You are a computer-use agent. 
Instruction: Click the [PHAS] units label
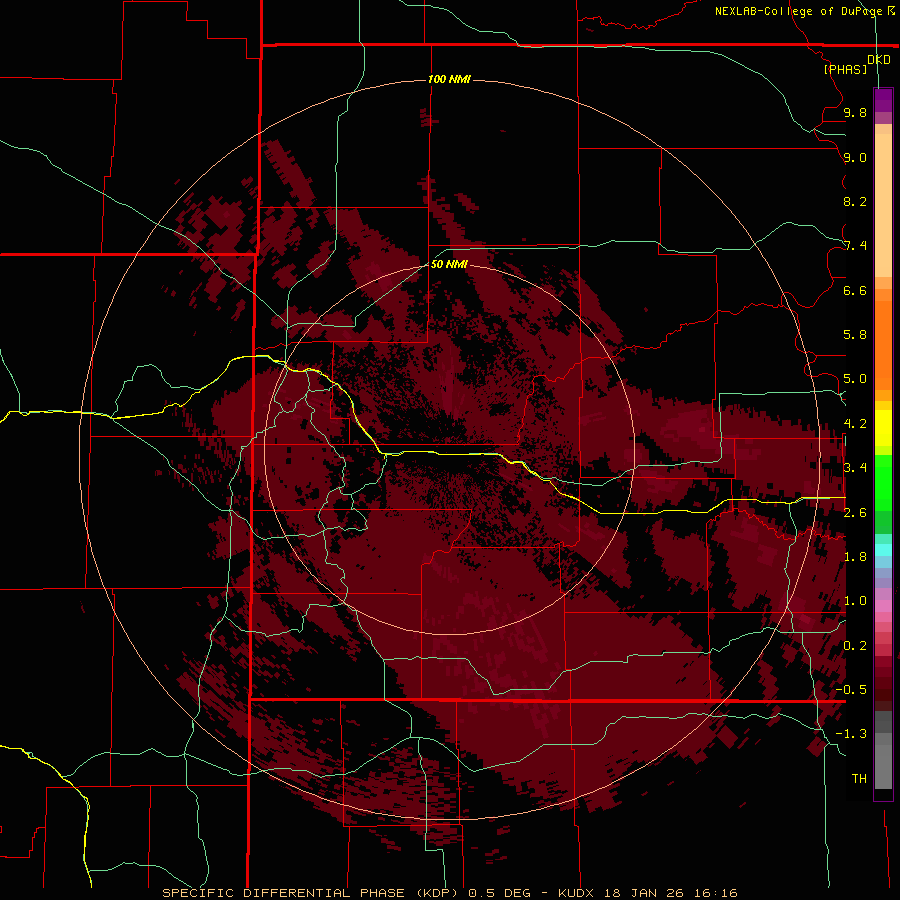pyautogui.click(x=845, y=69)
